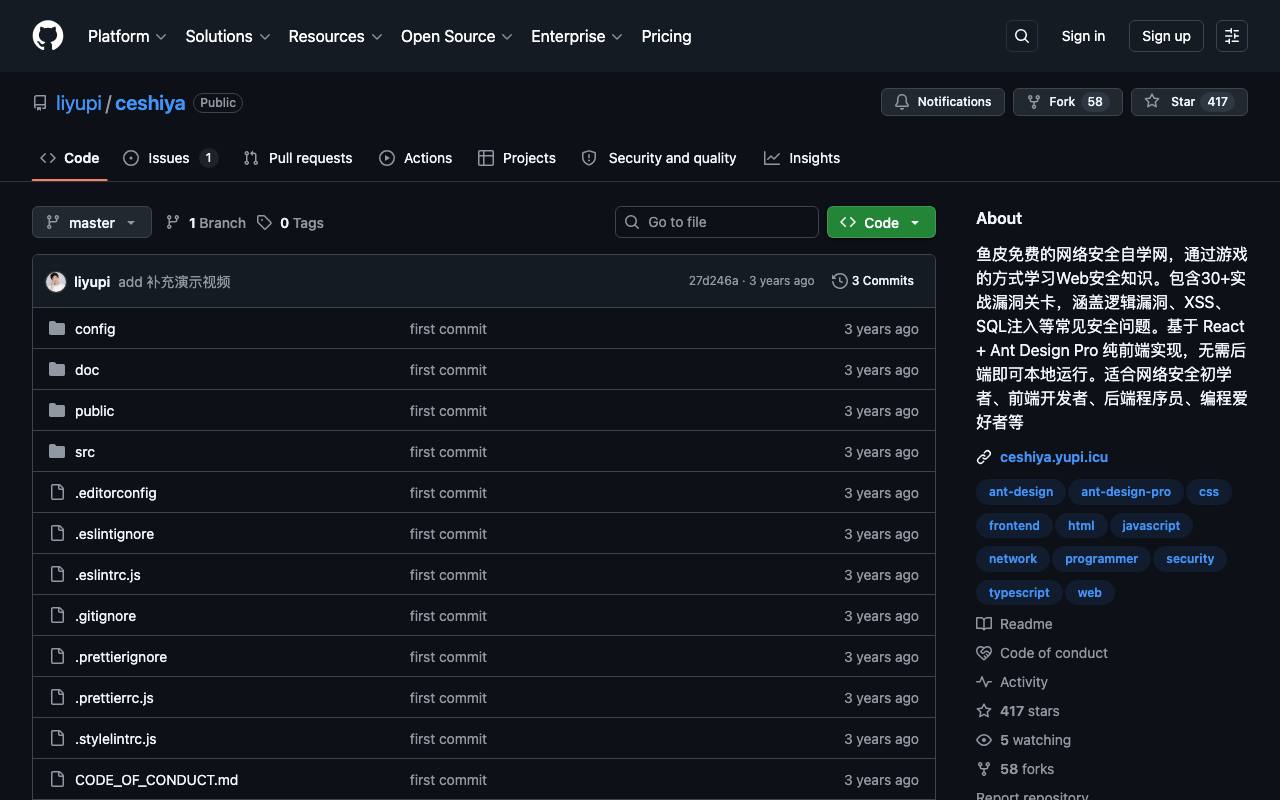Screen dimensions: 1280x800
Task: Open the appearance settings icon in header
Action: click(x=1232, y=36)
